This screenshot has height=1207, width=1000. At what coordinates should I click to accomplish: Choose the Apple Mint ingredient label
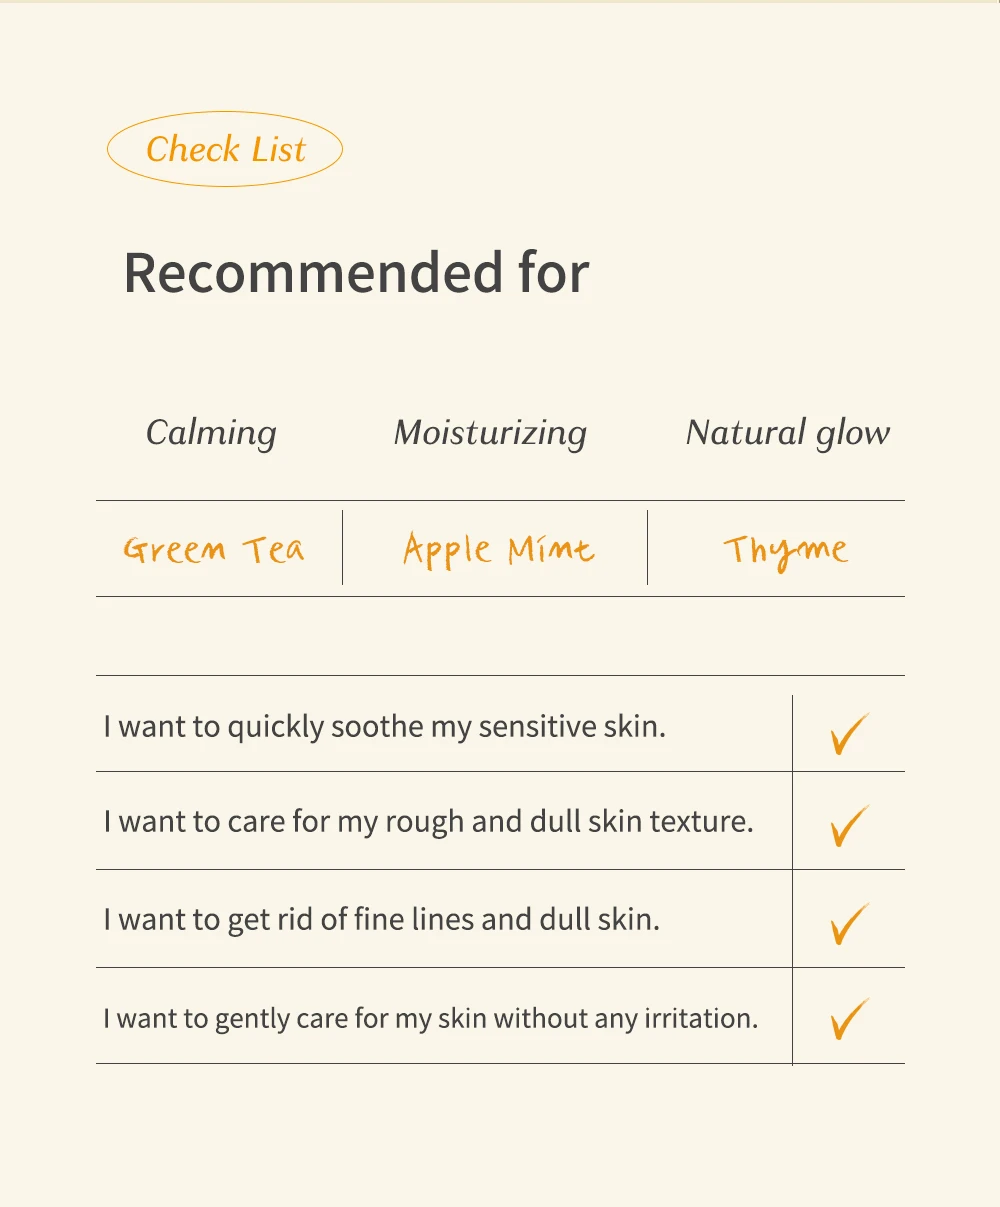pos(498,549)
